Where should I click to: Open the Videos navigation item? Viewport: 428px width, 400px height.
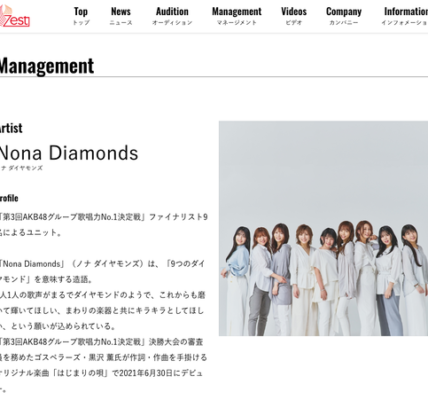[x=294, y=16]
